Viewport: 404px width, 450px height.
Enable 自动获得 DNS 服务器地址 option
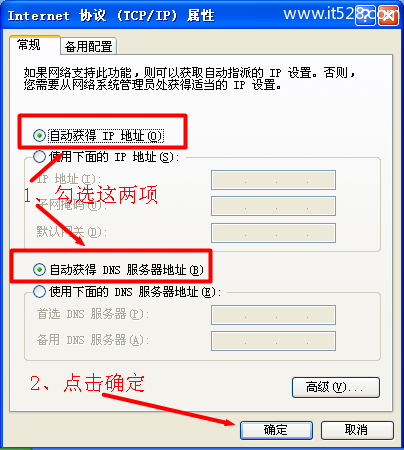(x=39, y=269)
